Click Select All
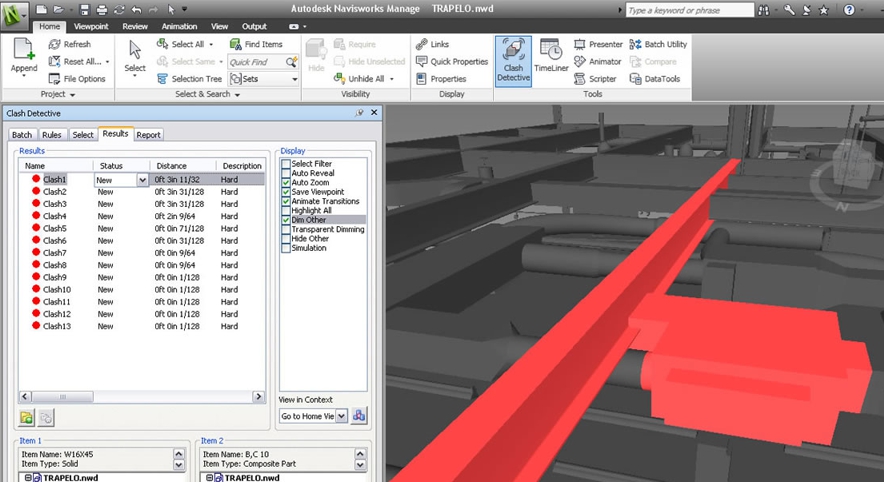Screen dimensions: 884x482 182,44
